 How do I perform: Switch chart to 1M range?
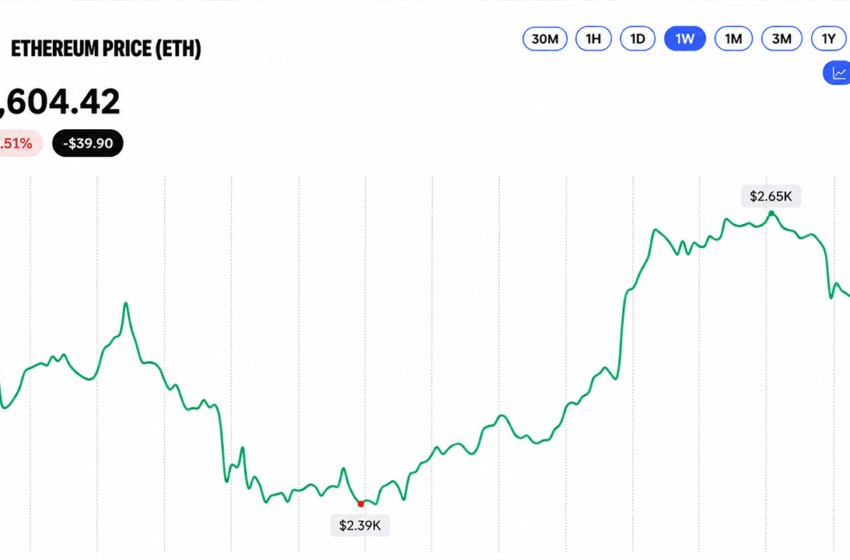[x=733, y=38]
